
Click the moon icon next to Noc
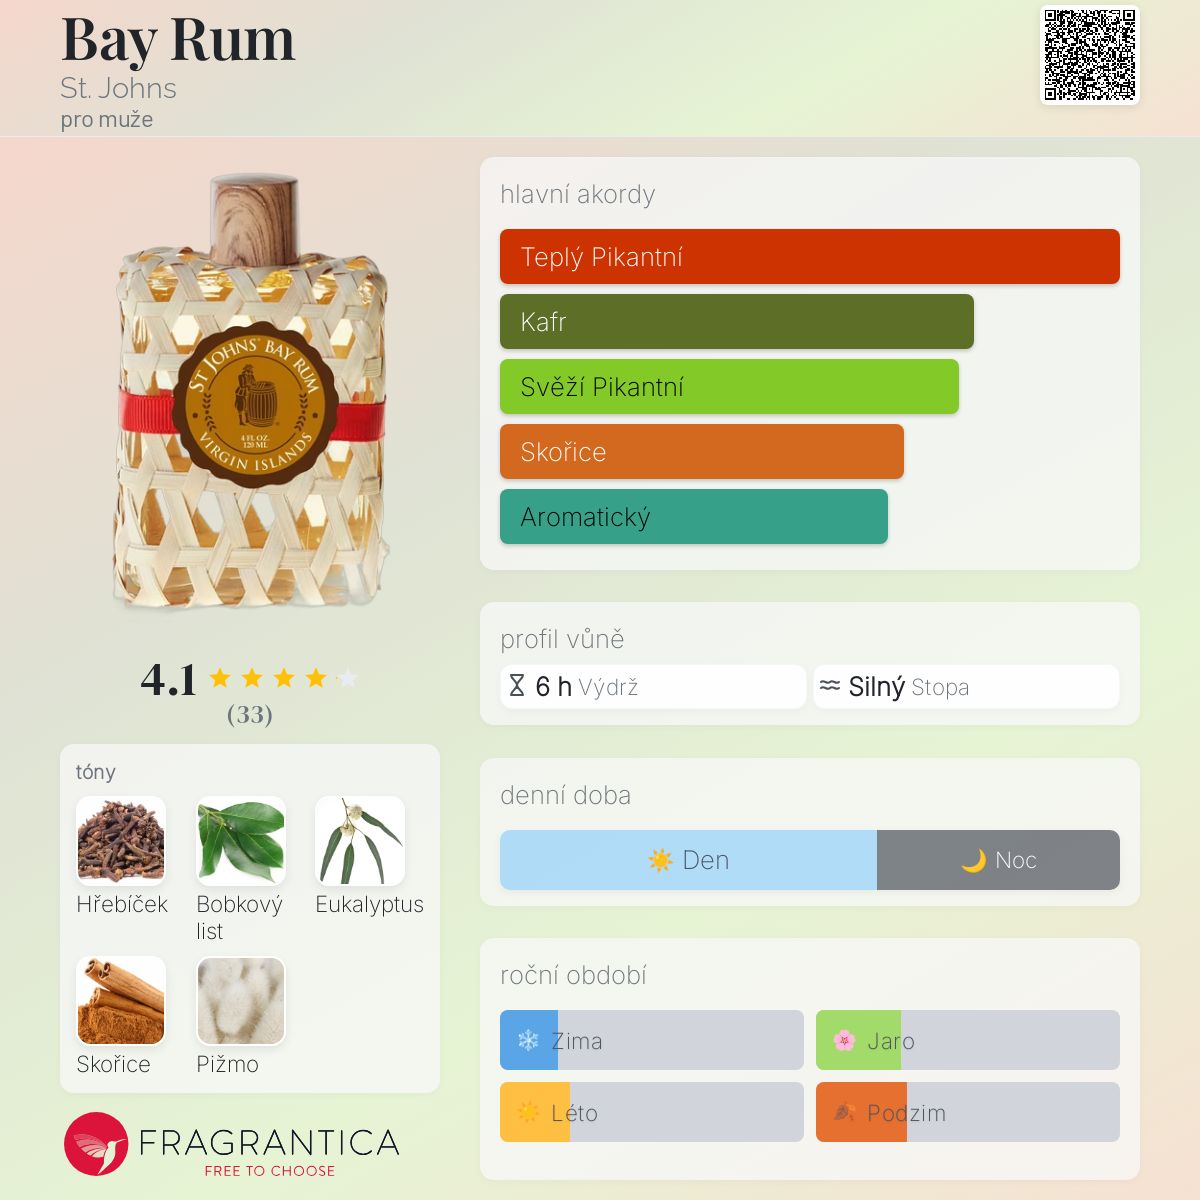pos(973,860)
